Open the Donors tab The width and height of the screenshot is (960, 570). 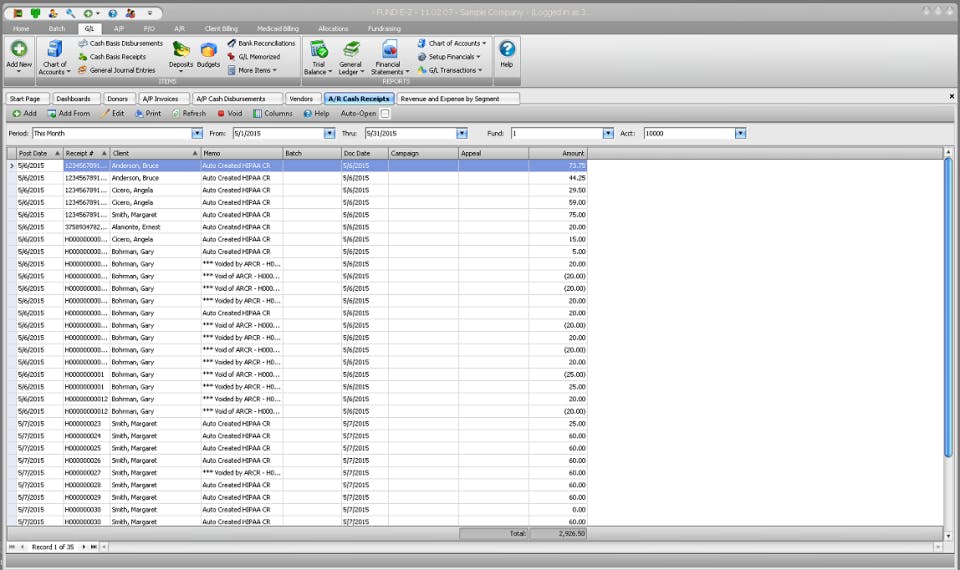(x=118, y=99)
